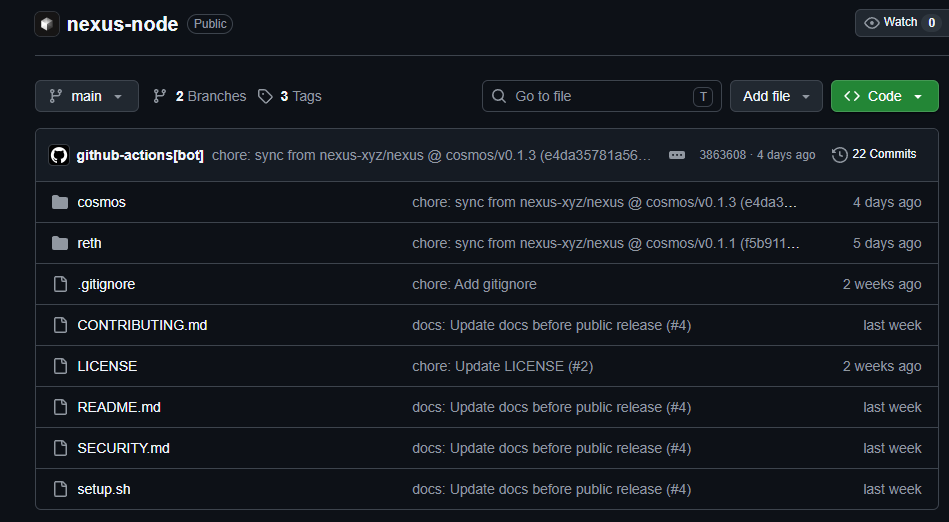Image resolution: width=949 pixels, height=522 pixels.
Task: Focus the Go to file search field
Action: [602, 96]
